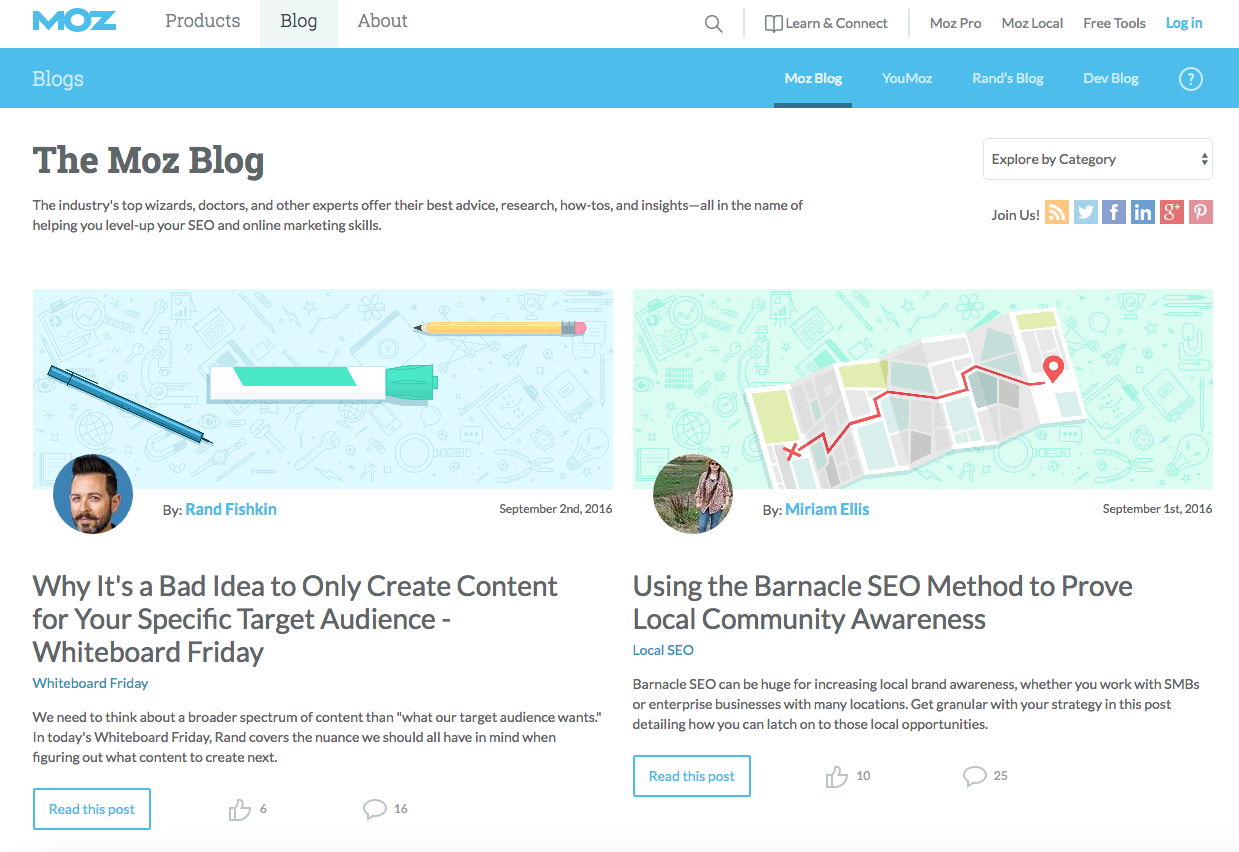1239x852 pixels.
Task: Click the Pinterest icon
Action: (x=1200, y=212)
